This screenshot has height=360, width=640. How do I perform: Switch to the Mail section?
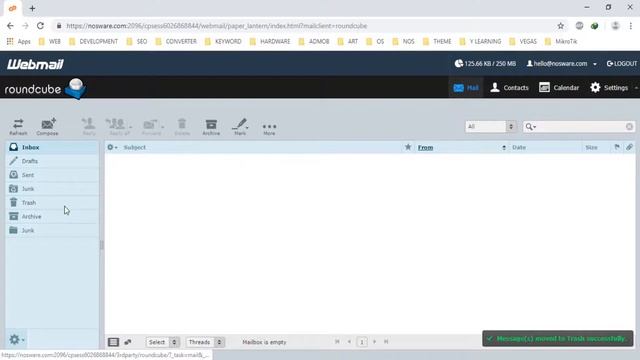[x=466, y=88]
